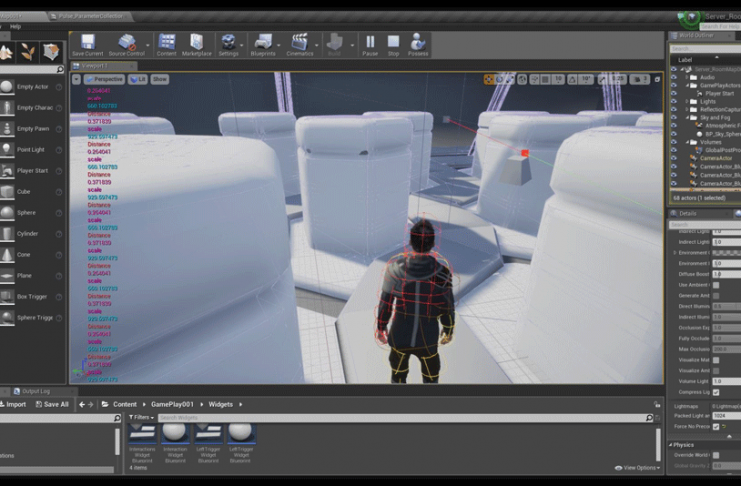Toggle viewport grid snapping icon
Screen dimensions: 741x486
point(545,79)
